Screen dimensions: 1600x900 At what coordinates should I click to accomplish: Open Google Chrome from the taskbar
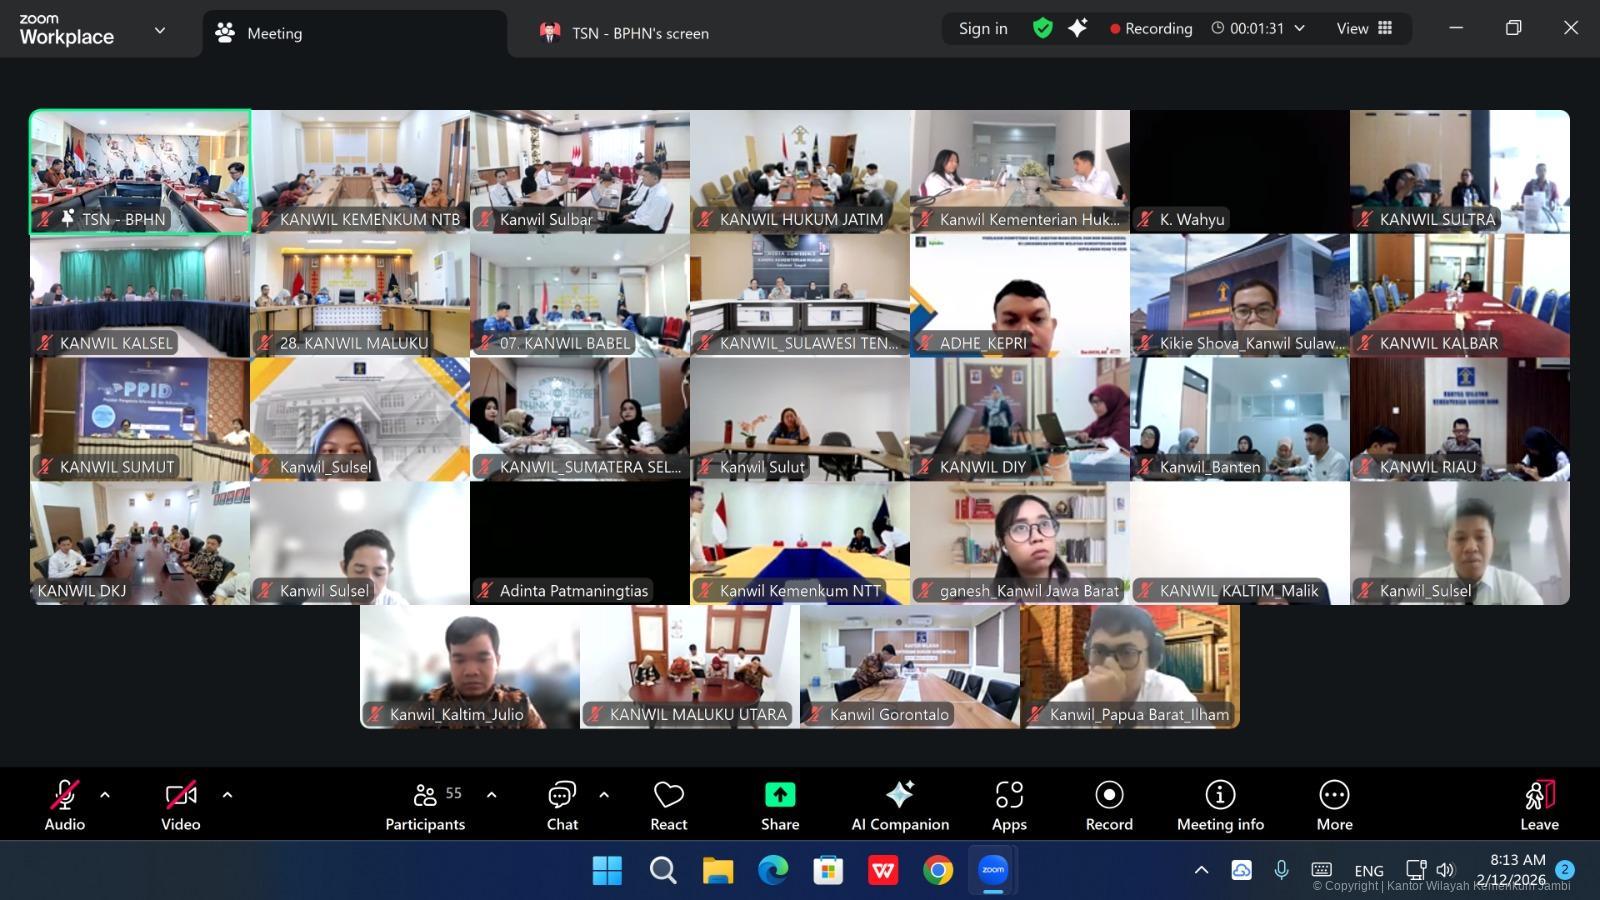(x=938, y=871)
